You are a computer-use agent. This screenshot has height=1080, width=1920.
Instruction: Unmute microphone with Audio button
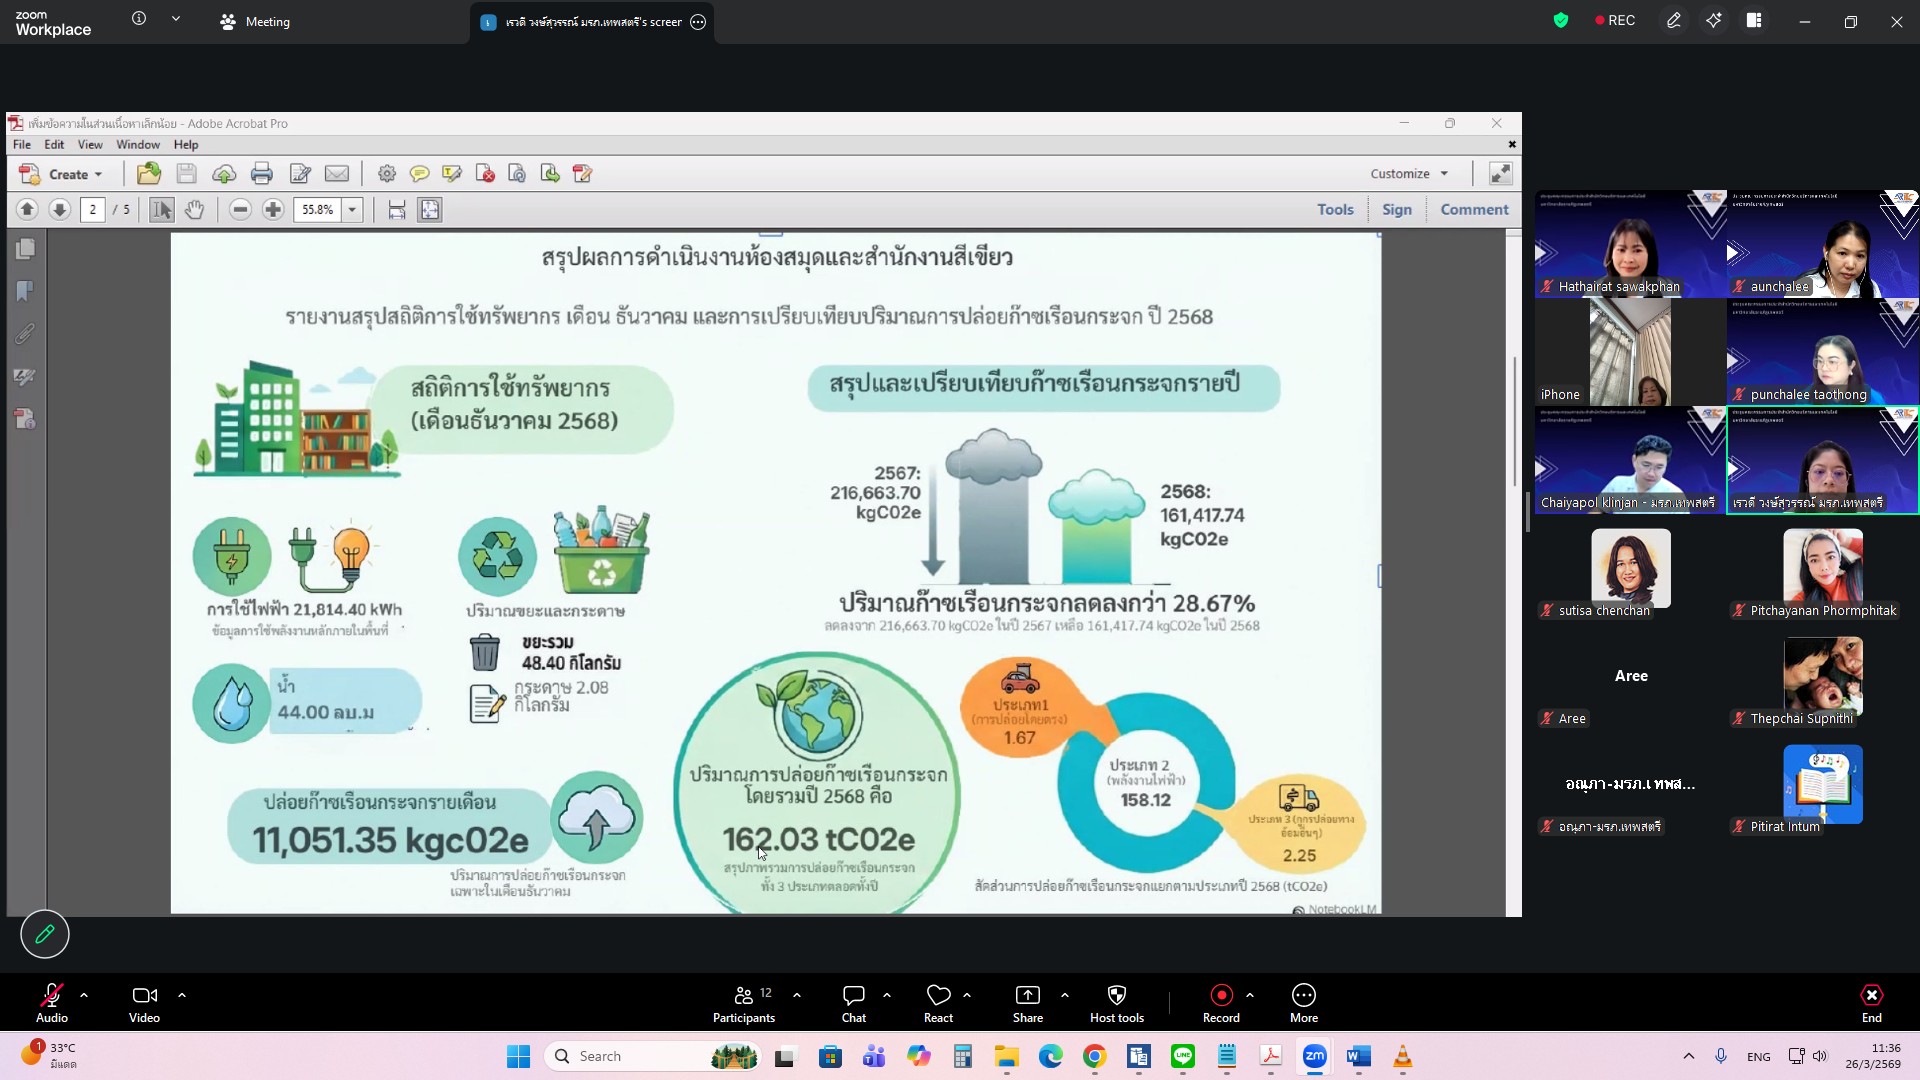51,1002
